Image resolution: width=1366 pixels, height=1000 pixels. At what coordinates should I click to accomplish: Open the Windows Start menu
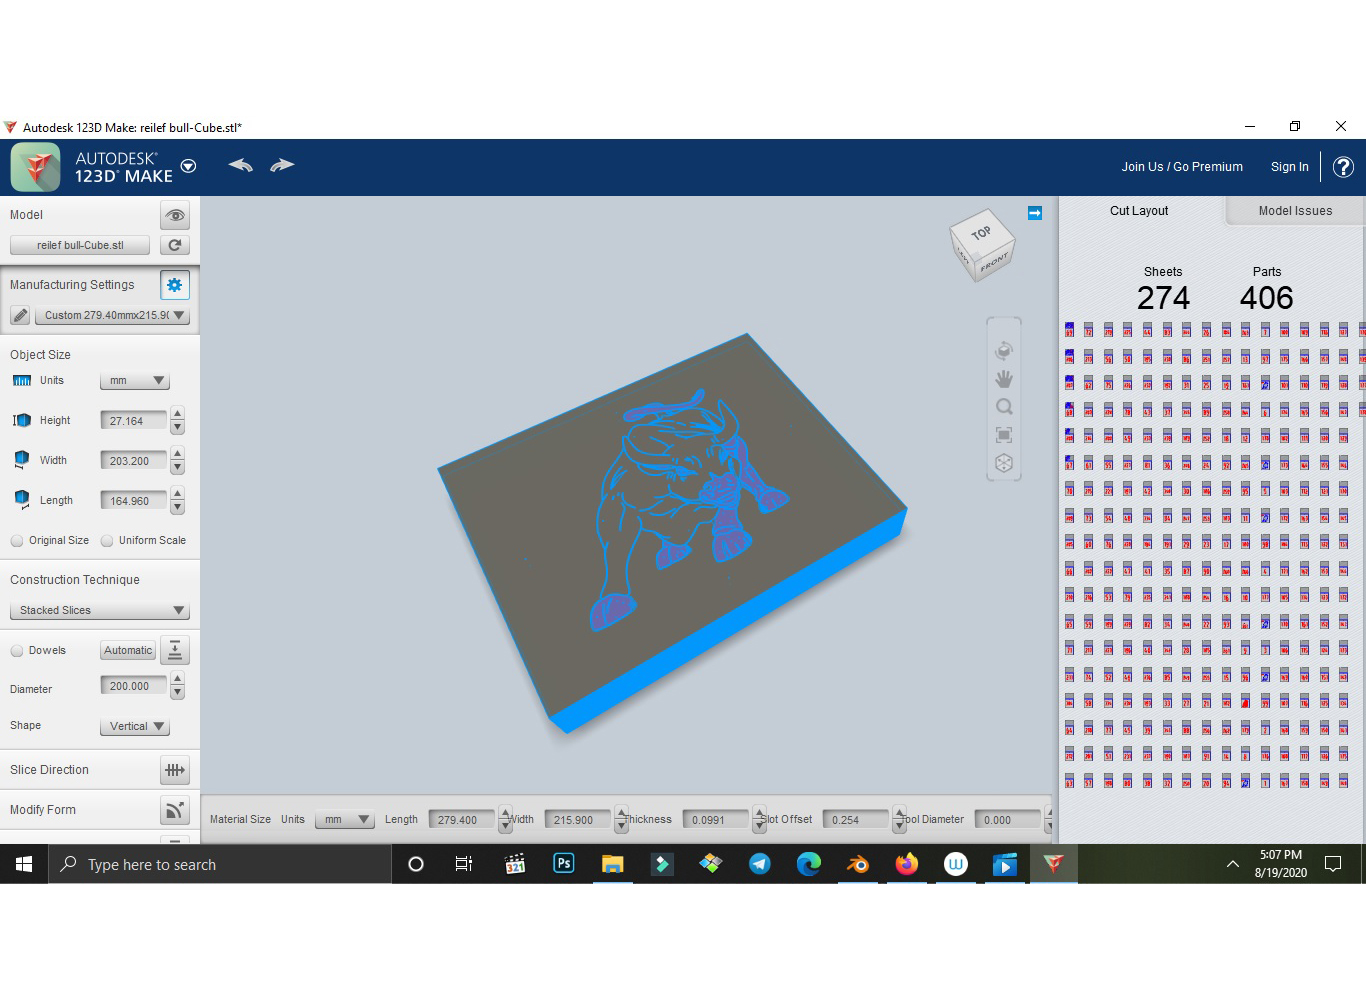point(24,864)
